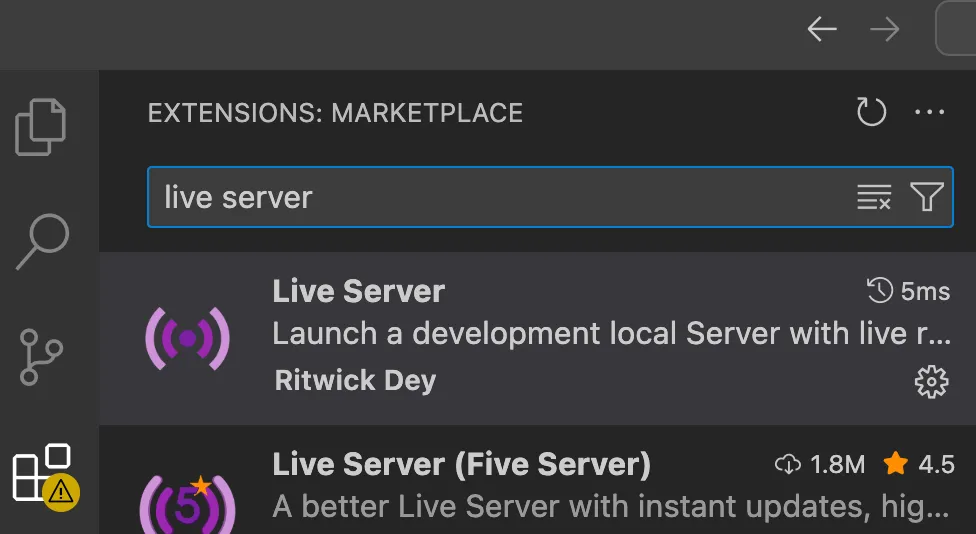Click the Ritwick Dey publisher name

click(x=355, y=380)
